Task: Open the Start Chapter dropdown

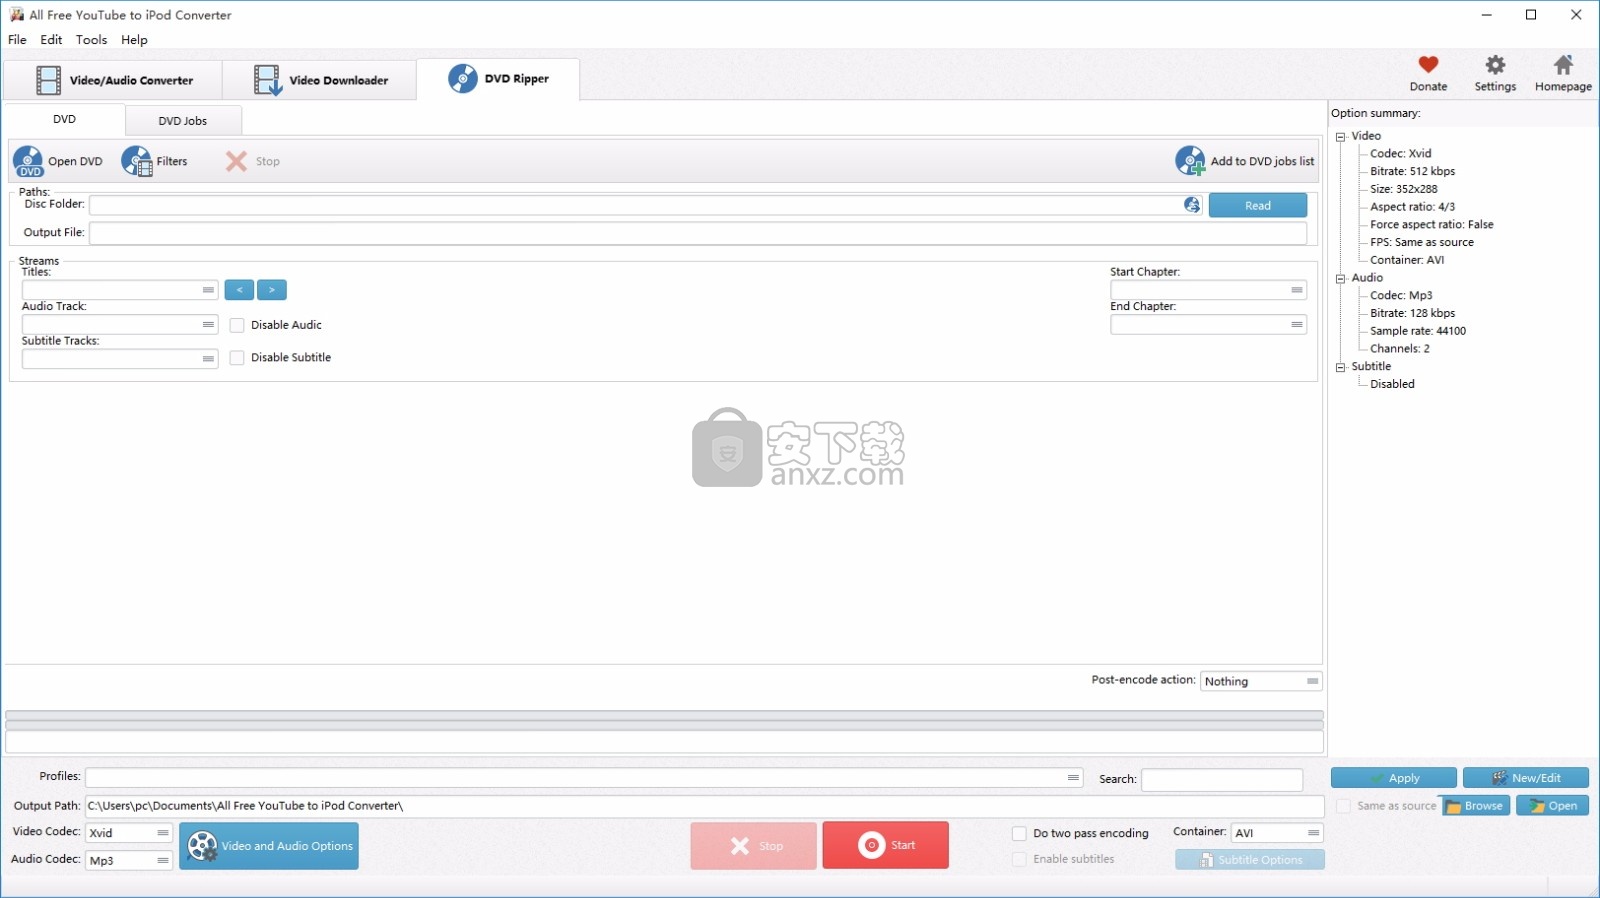Action: click(1208, 290)
